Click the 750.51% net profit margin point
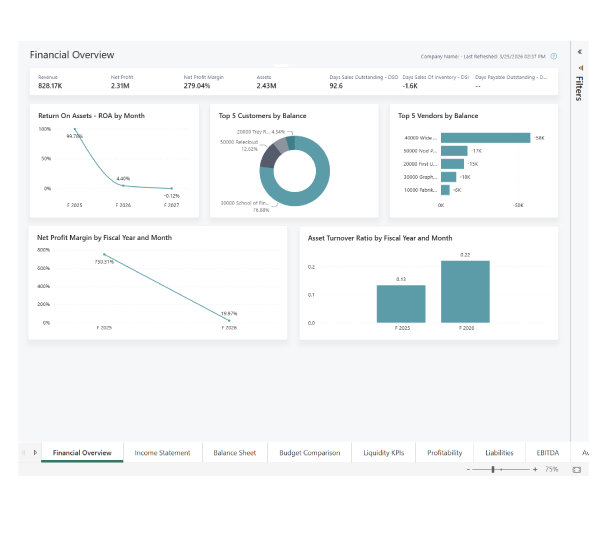This screenshot has width=607, height=542. [104, 254]
